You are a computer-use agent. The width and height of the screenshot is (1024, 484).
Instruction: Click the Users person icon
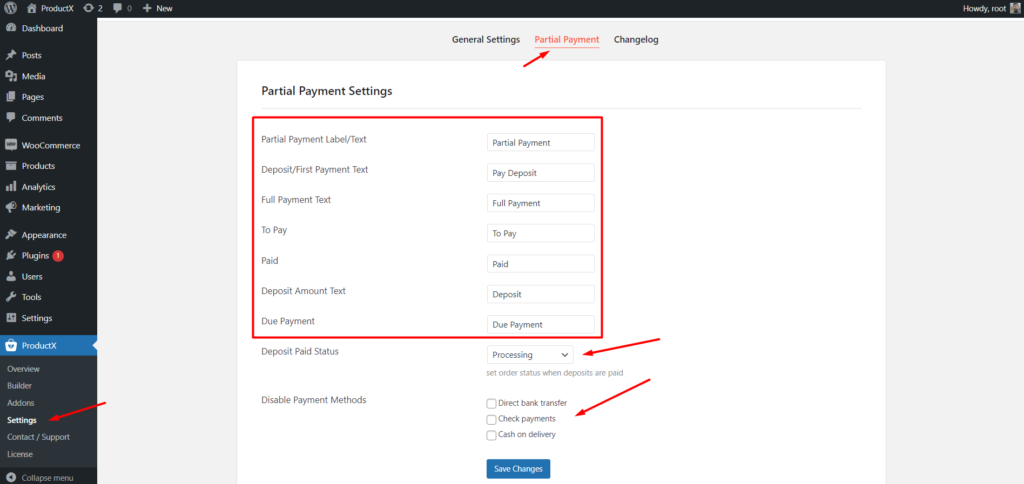[10, 276]
